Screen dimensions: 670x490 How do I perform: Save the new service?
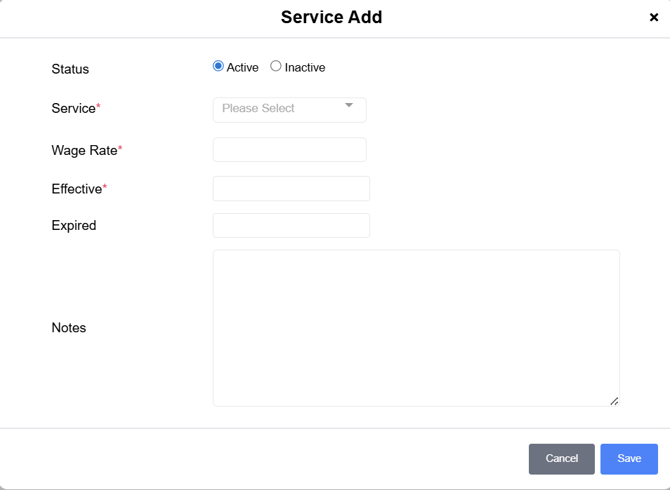(629, 459)
